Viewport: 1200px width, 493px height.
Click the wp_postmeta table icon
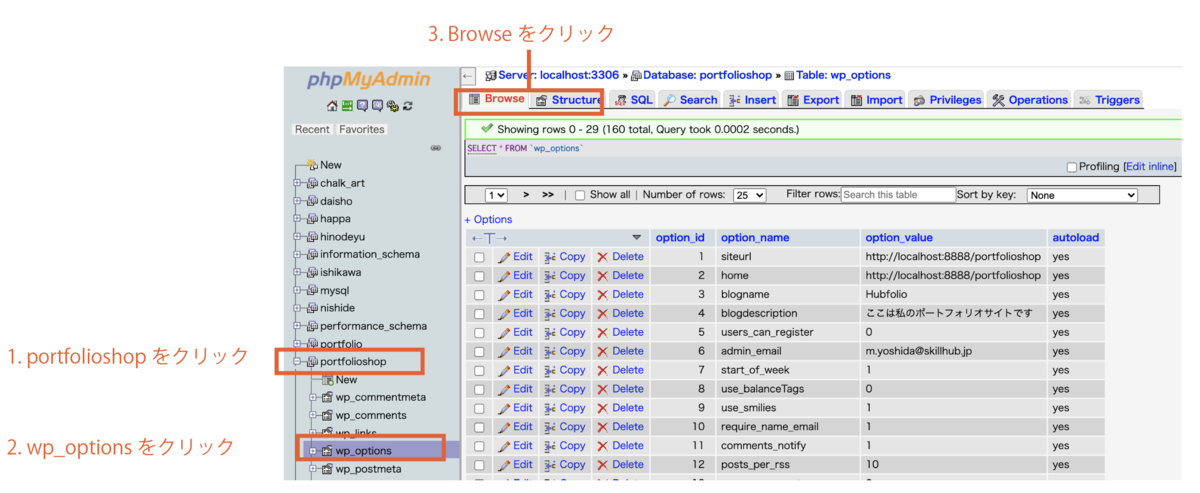(327, 469)
